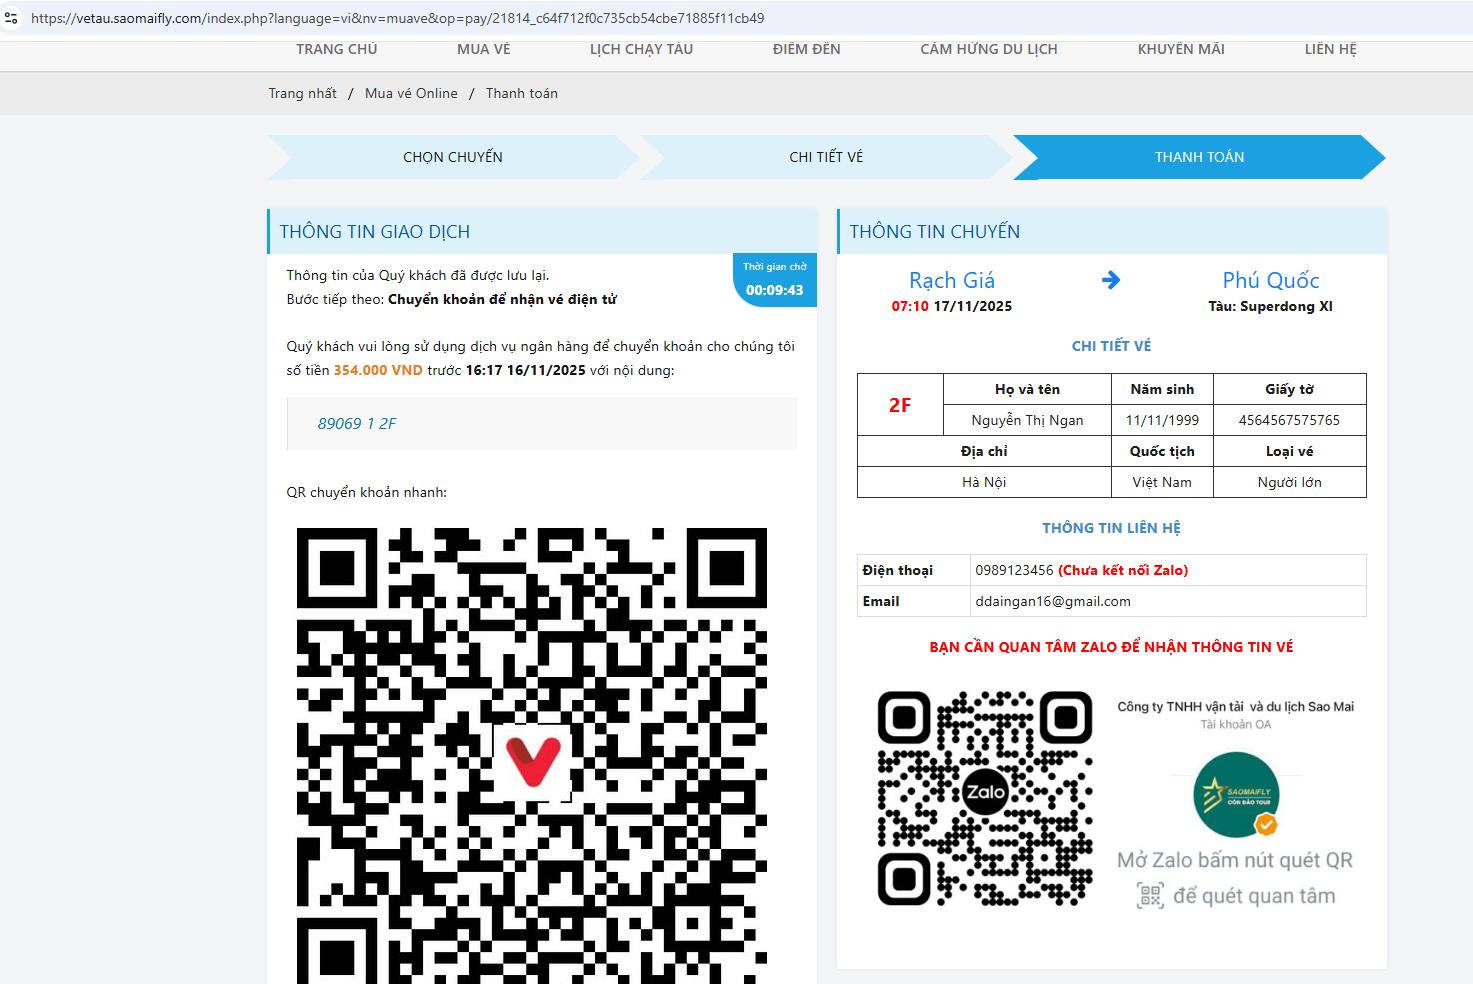Select the THANH TOÁN step

(1199, 157)
